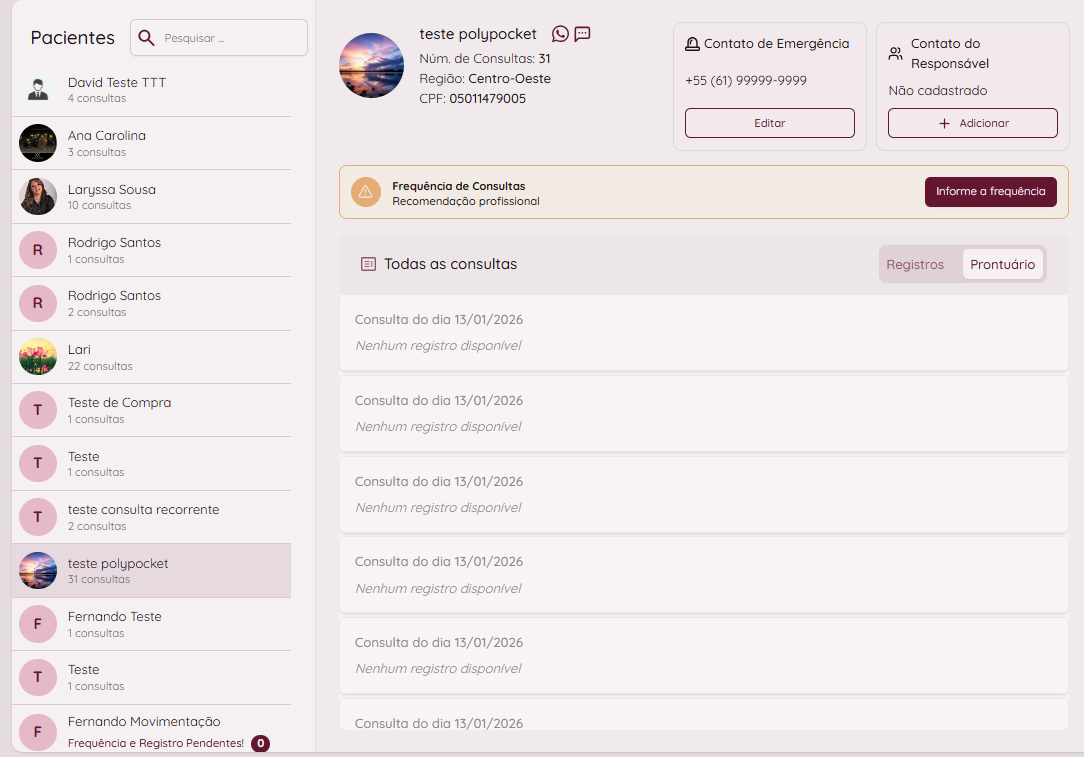Select the Prontuário tab

(x=1002, y=265)
